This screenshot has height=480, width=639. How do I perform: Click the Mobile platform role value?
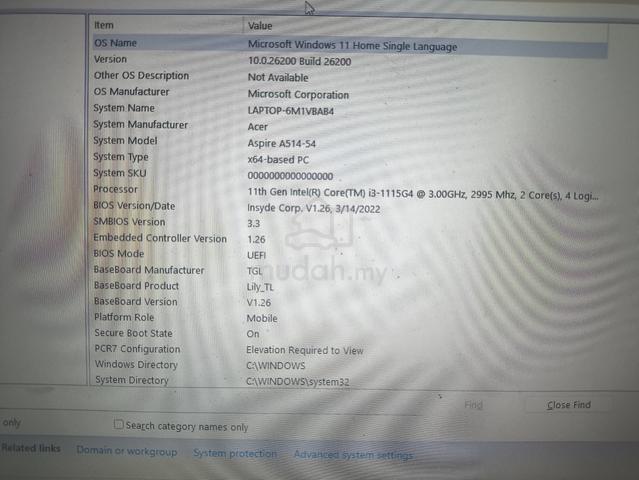click(x=262, y=318)
